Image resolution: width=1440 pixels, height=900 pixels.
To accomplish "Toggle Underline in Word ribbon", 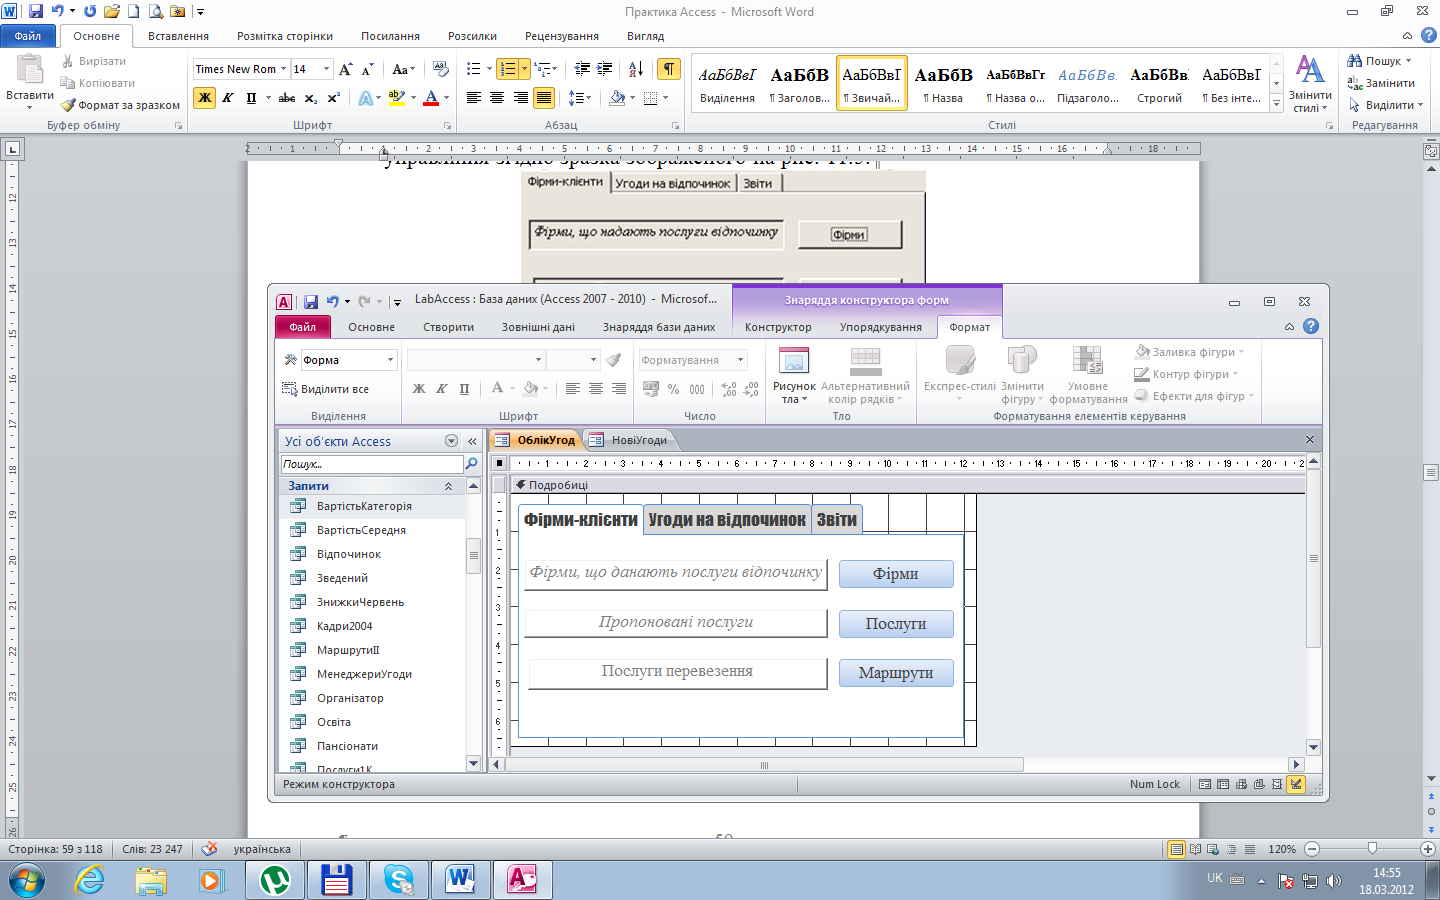I will click(x=251, y=98).
